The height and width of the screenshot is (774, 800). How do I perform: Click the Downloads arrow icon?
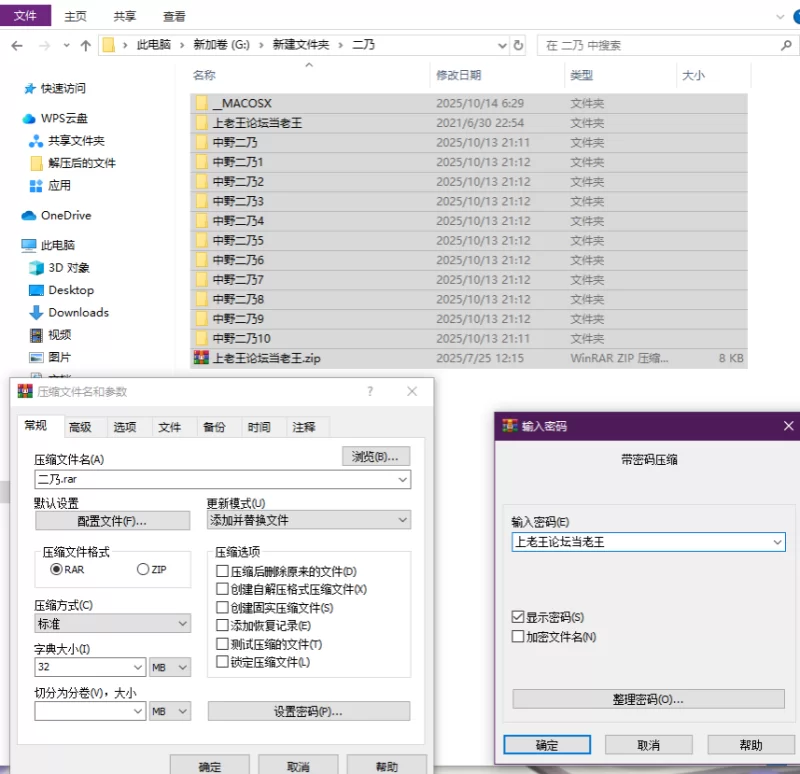click(36, 312)
